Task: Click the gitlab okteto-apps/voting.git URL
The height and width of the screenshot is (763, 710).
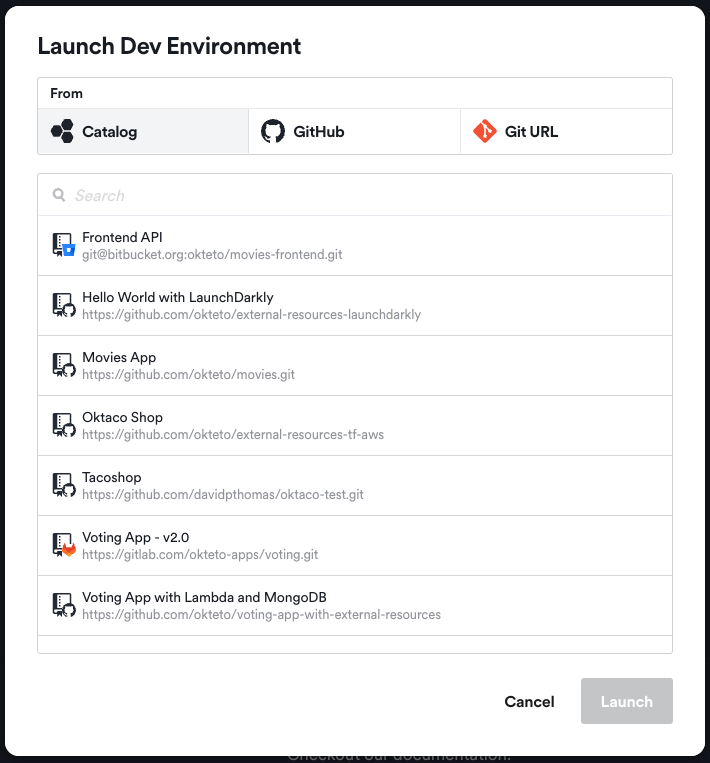Action: 200,554
